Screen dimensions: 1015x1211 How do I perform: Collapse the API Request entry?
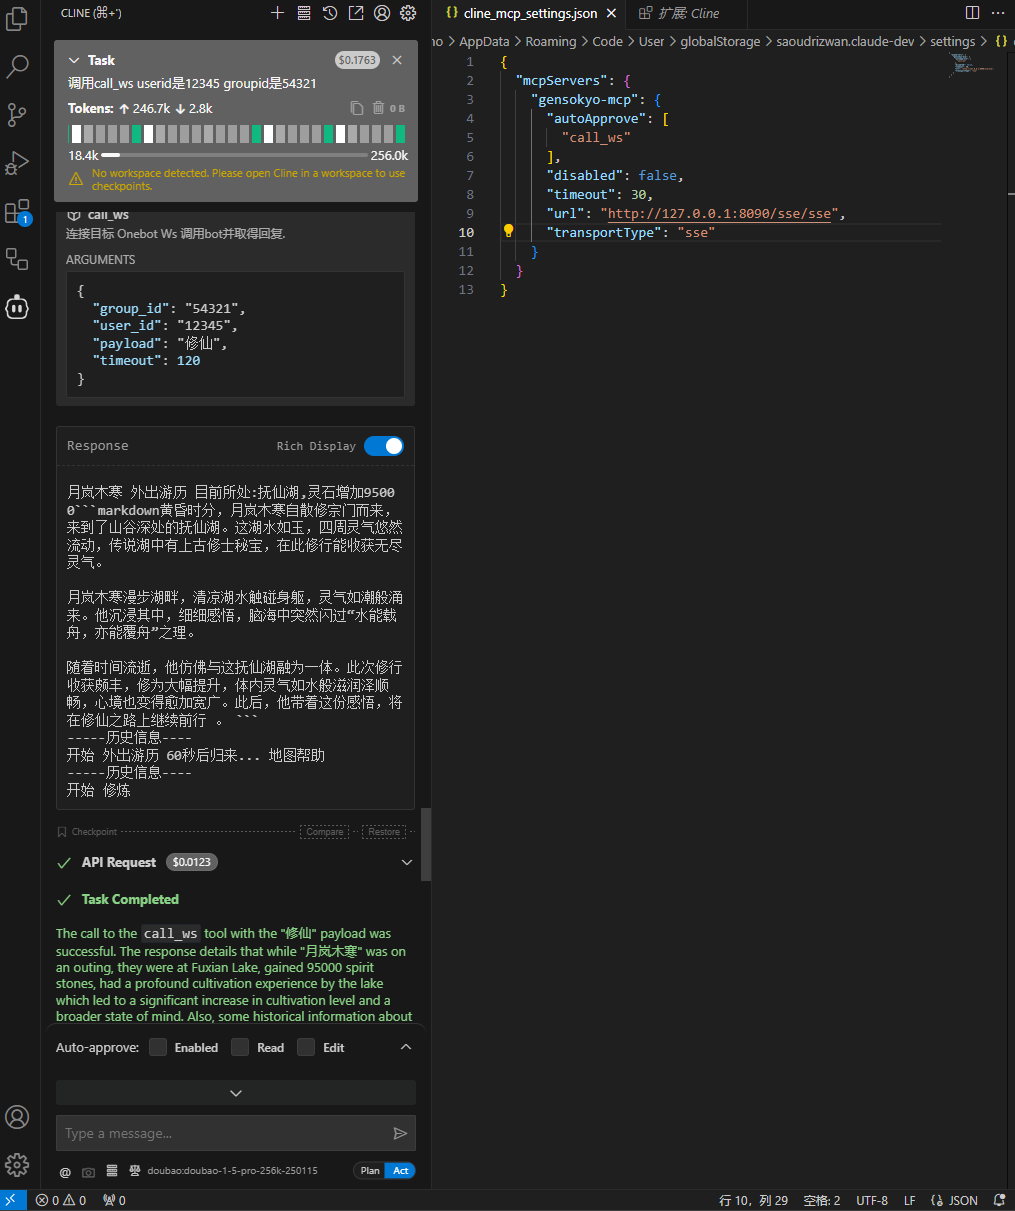(x=407, y=862)
